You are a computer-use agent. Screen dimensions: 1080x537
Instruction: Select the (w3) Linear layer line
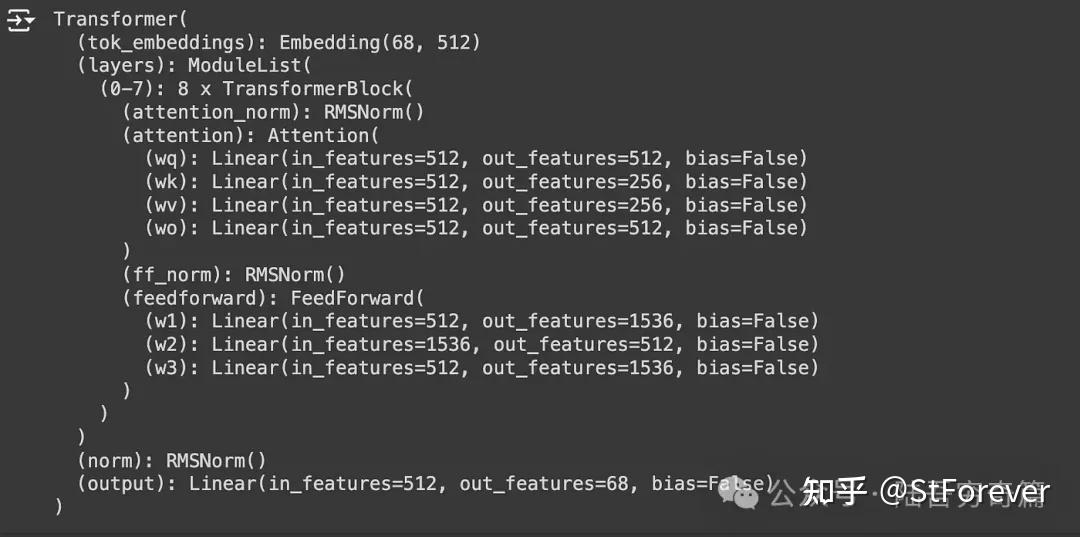pos(482,367)
